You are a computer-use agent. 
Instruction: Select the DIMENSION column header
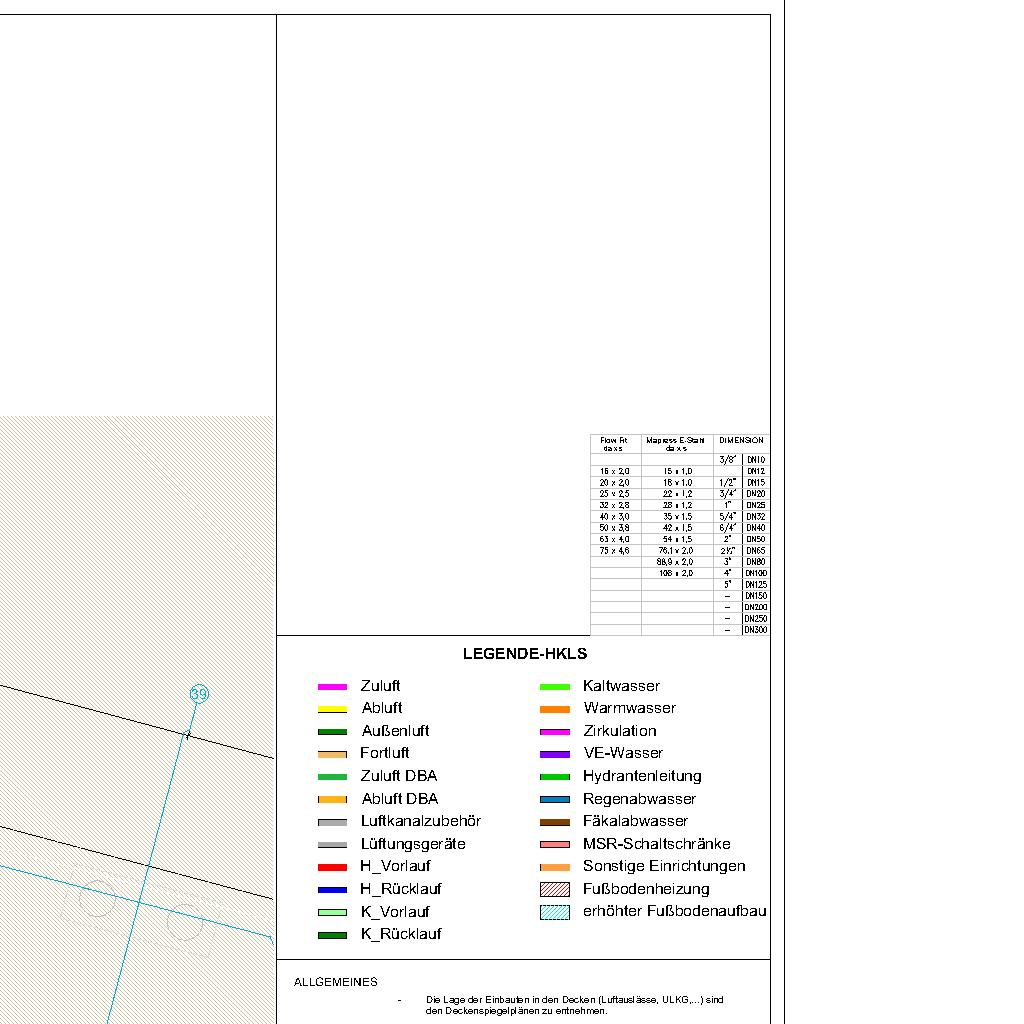(741, 440)
